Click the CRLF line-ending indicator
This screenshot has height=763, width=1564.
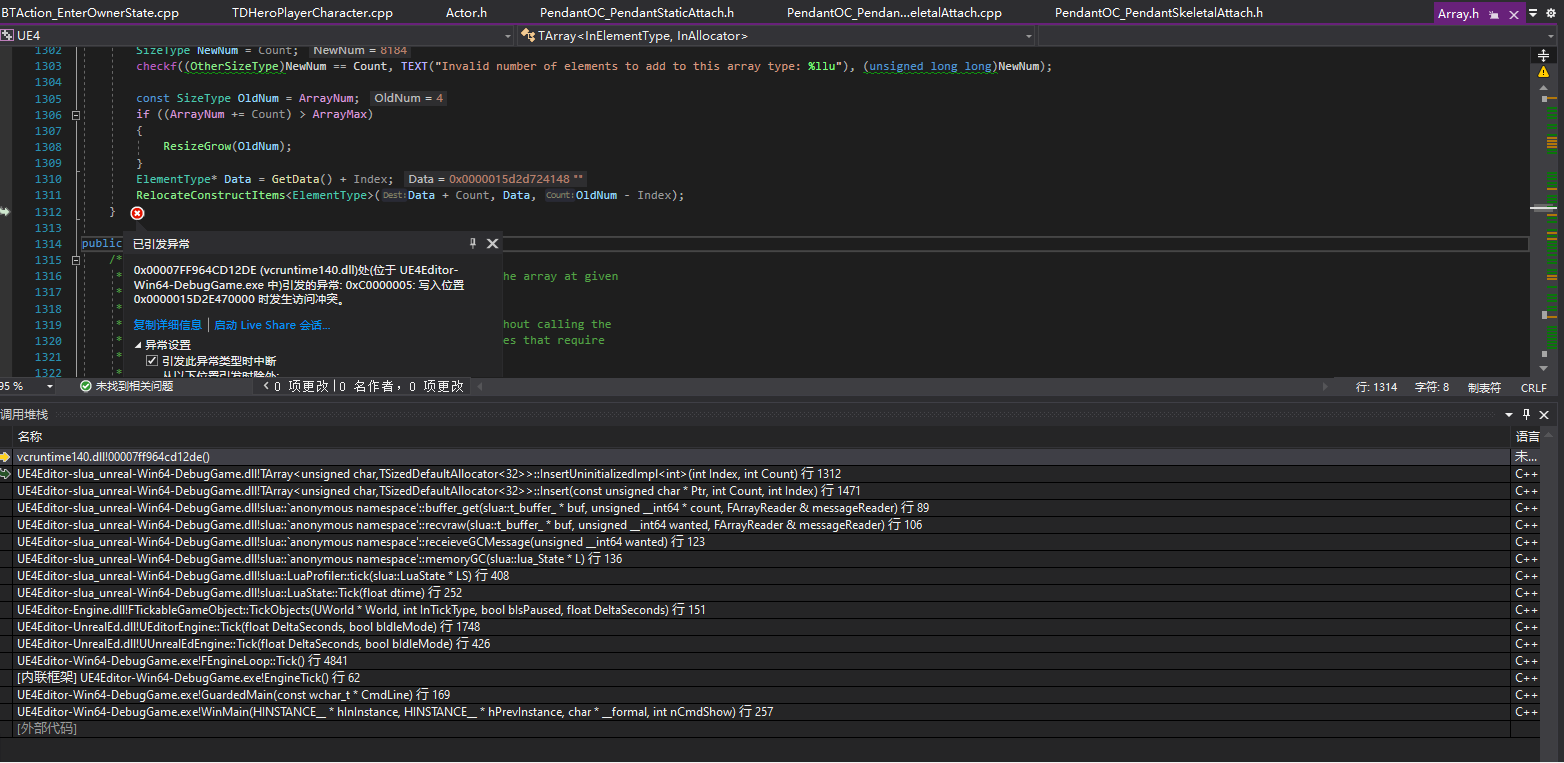(x=1533, y=387)
